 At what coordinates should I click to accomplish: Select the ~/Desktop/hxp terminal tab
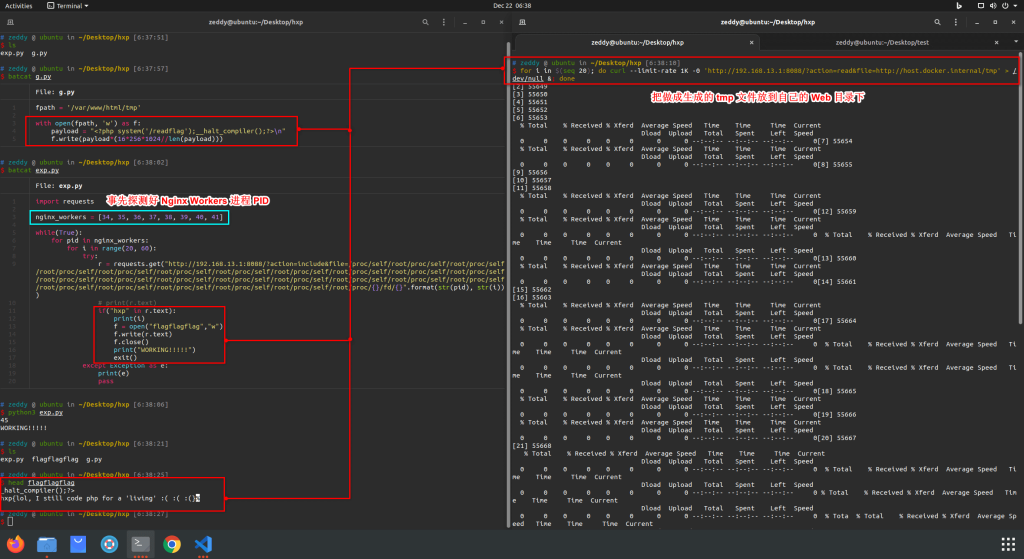636,42
